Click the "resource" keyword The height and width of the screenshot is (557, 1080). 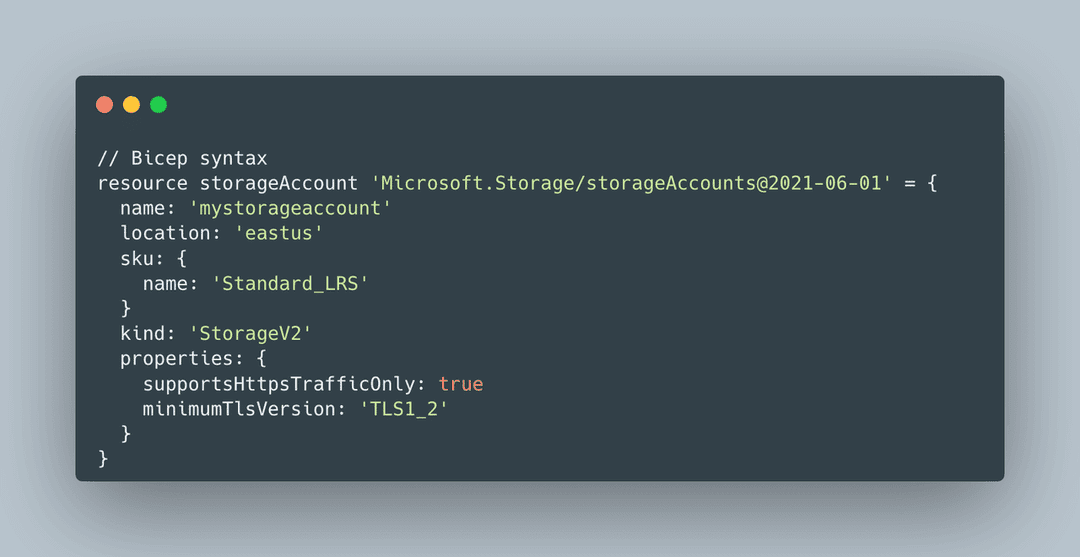pos(142,184)
